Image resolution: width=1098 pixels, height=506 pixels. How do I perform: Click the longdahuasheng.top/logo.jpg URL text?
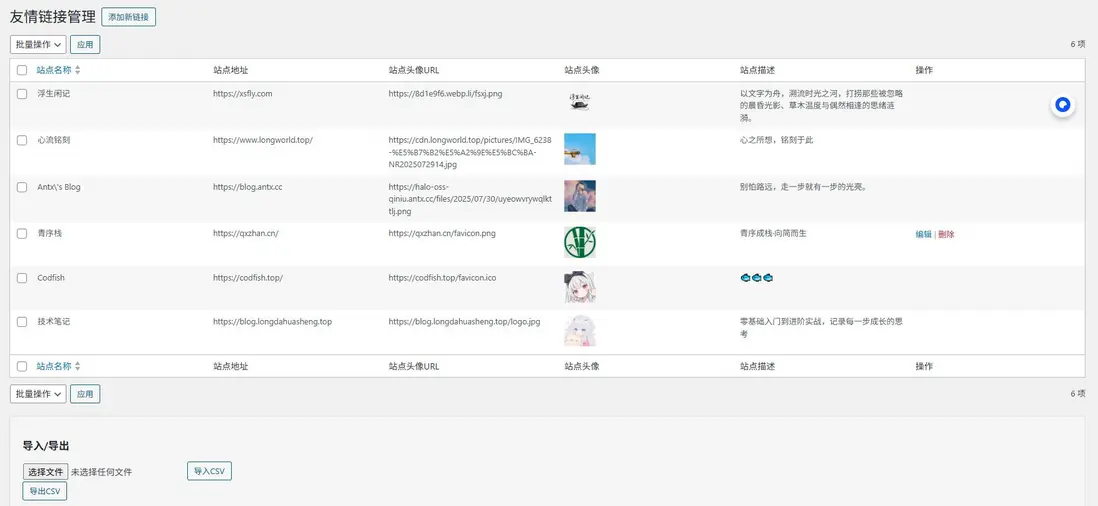pos(464,322)
